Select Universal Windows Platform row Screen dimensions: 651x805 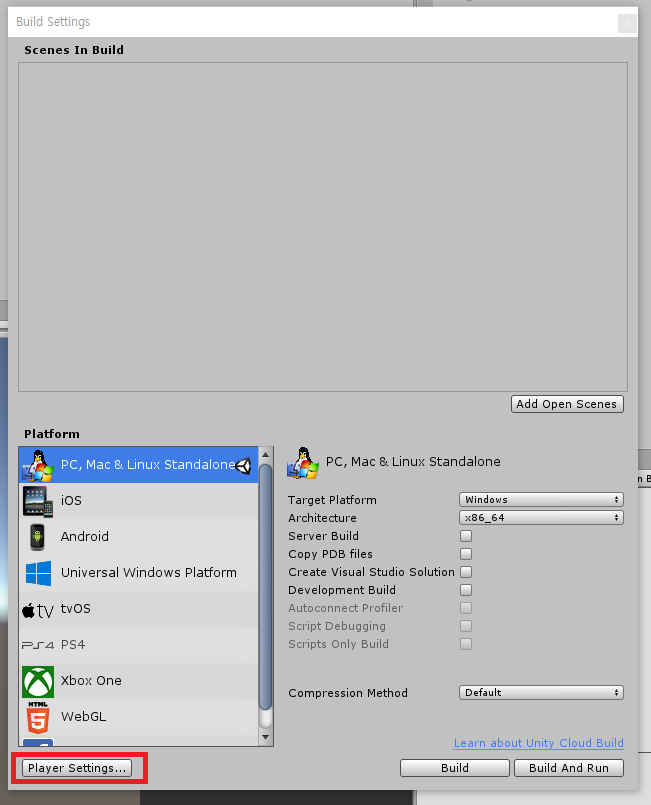(x=138, y=572)
